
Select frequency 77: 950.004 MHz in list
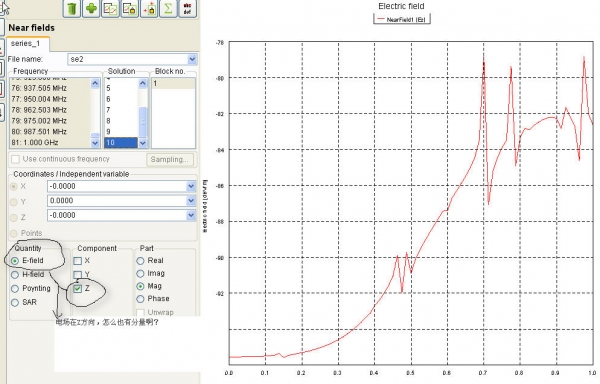pyautogui.click(x=39, y=99)
